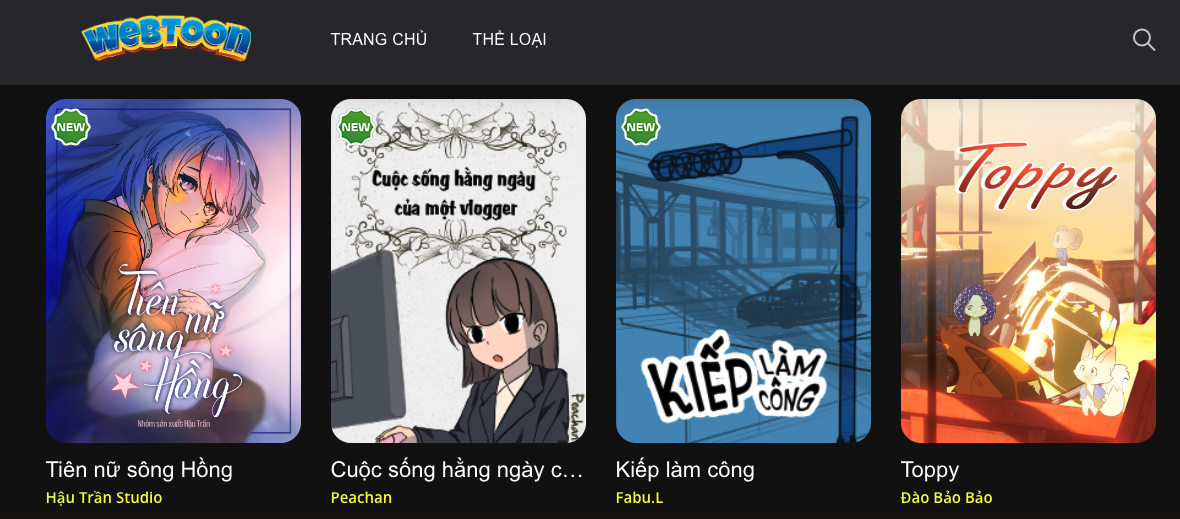Open THỂ LOẠI menu

[509, 39]
